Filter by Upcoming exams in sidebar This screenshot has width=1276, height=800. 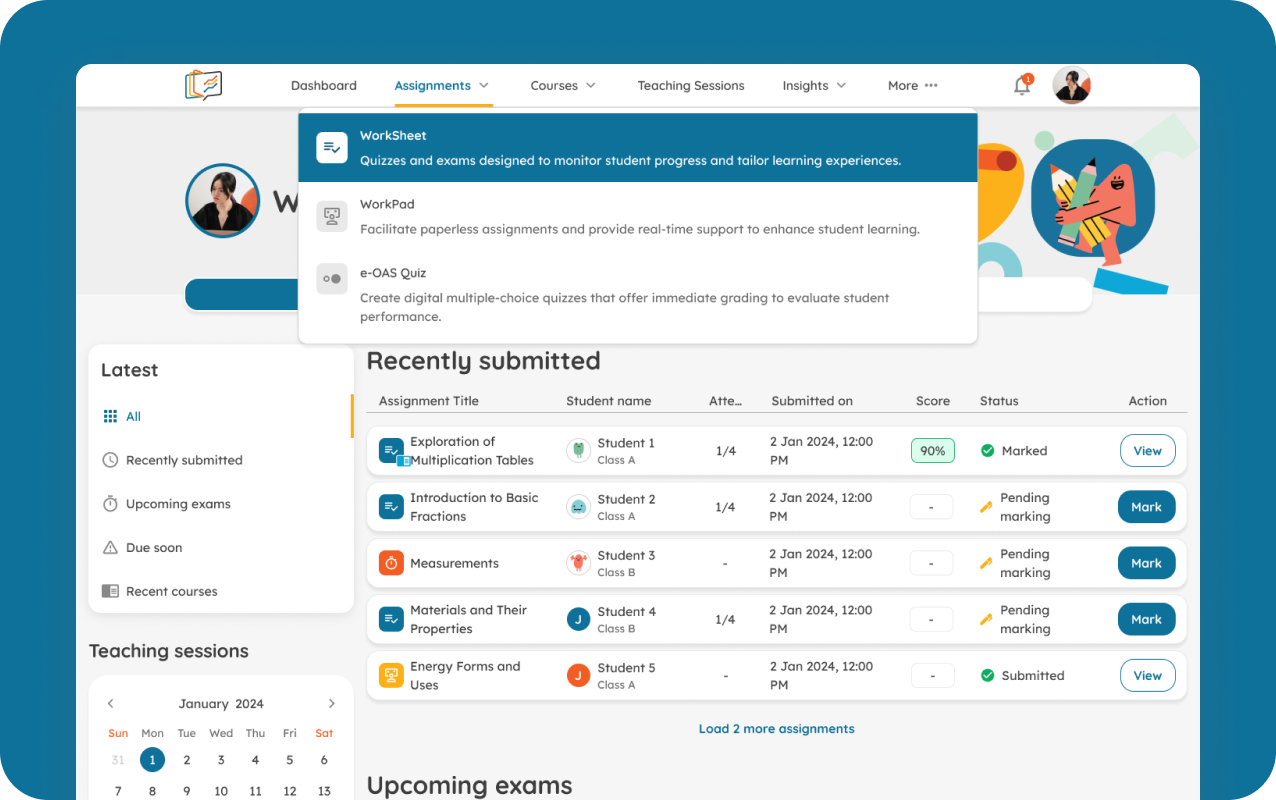[177, 504]
